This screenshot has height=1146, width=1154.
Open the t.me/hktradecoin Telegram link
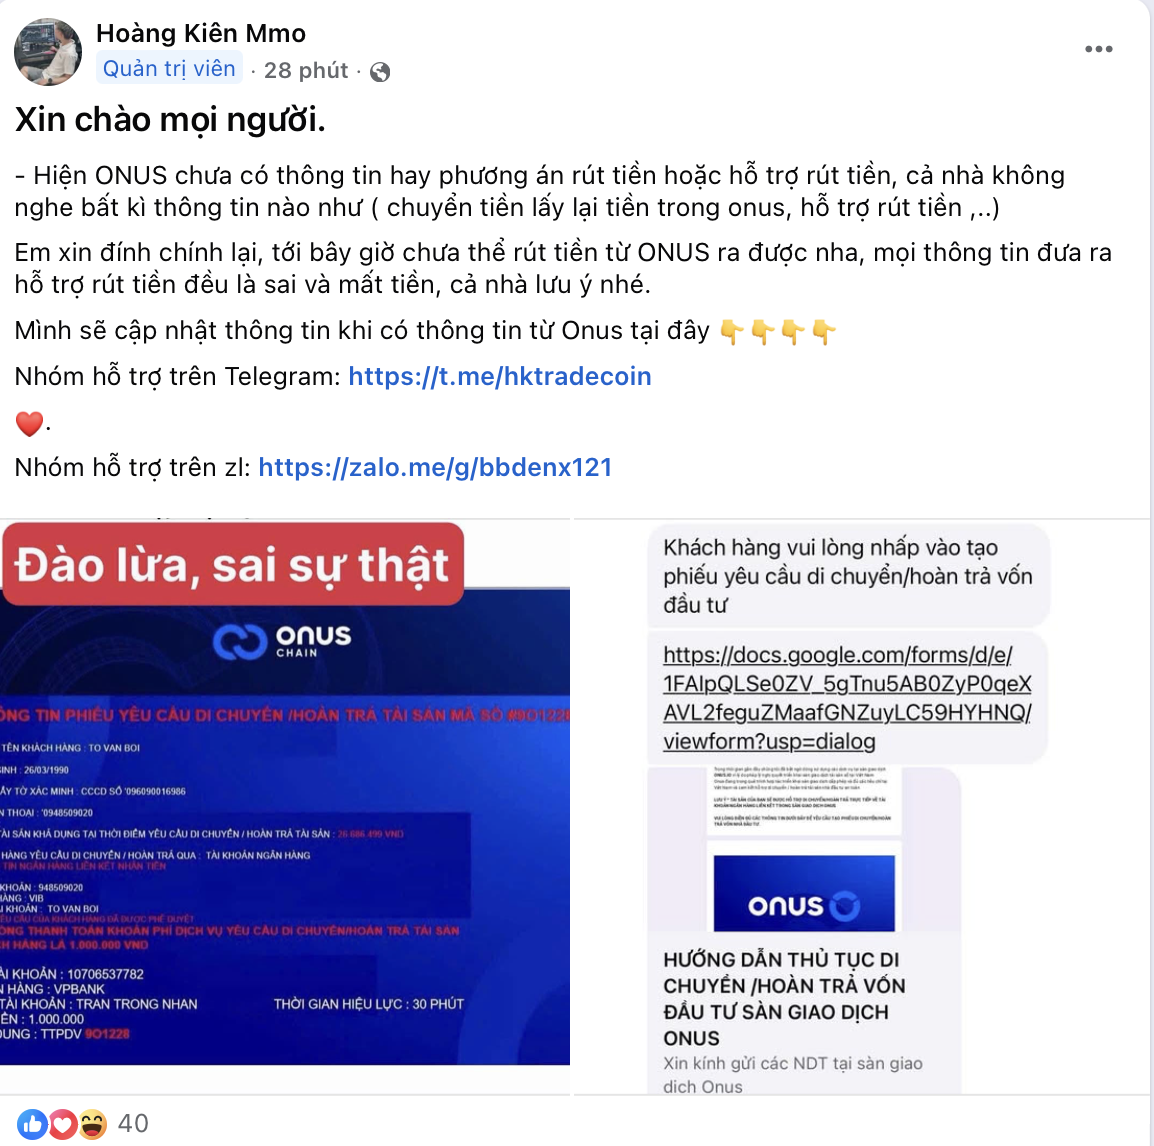click(x=500, y=376)
